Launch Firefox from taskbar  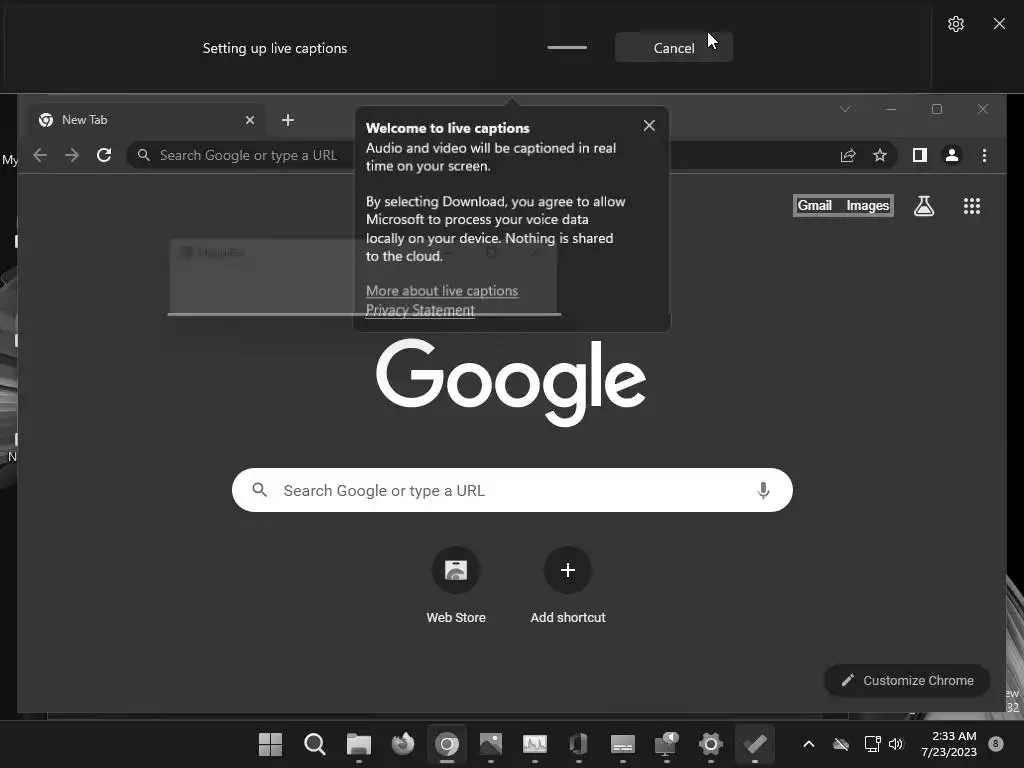[x=402, y=744]
